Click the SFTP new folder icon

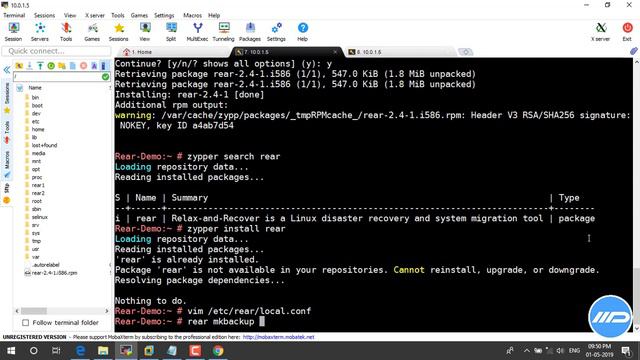[x=62, y=66]
